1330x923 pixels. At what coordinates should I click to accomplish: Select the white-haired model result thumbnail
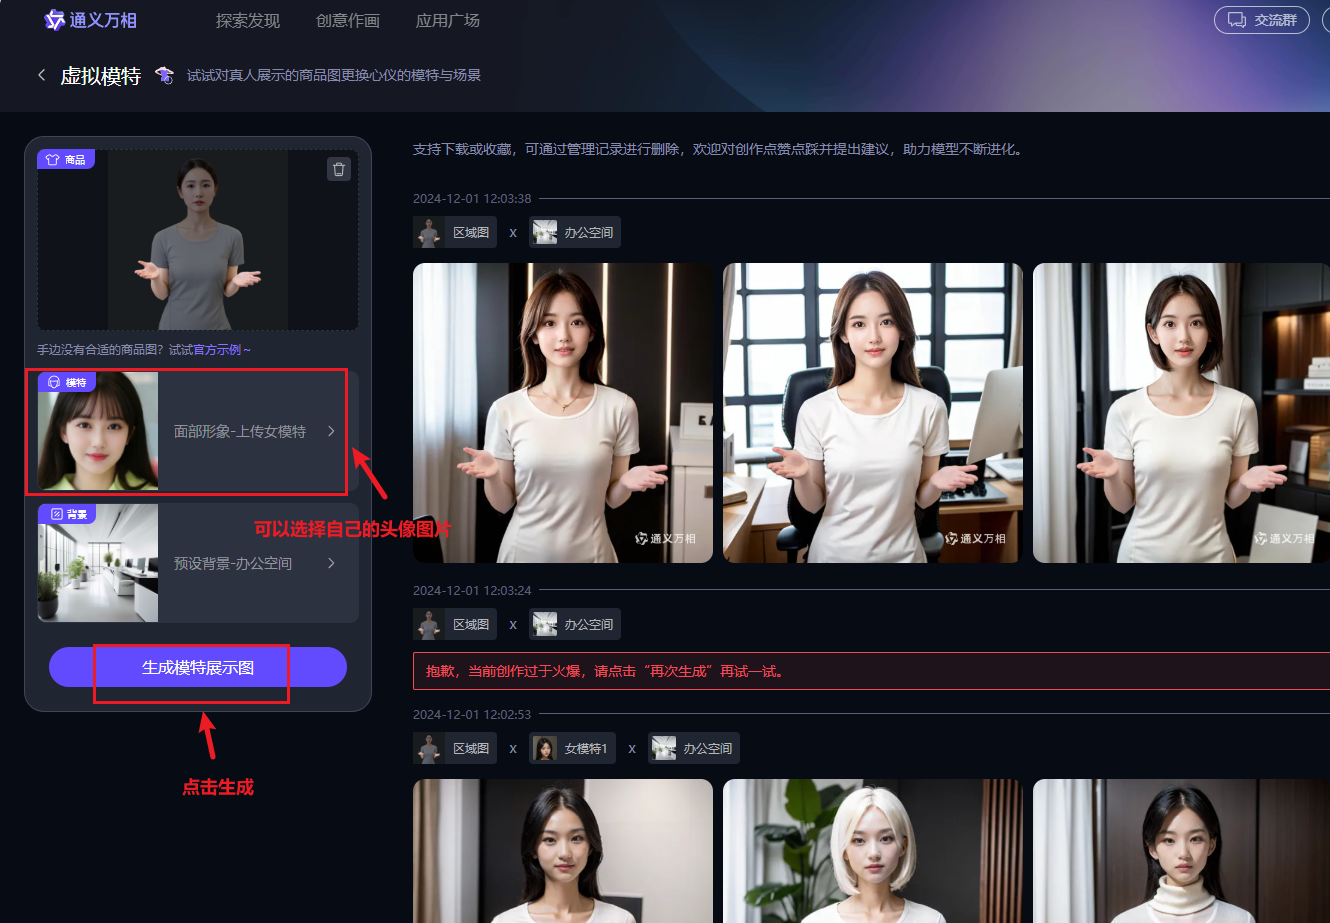click(x=872, y=850)
